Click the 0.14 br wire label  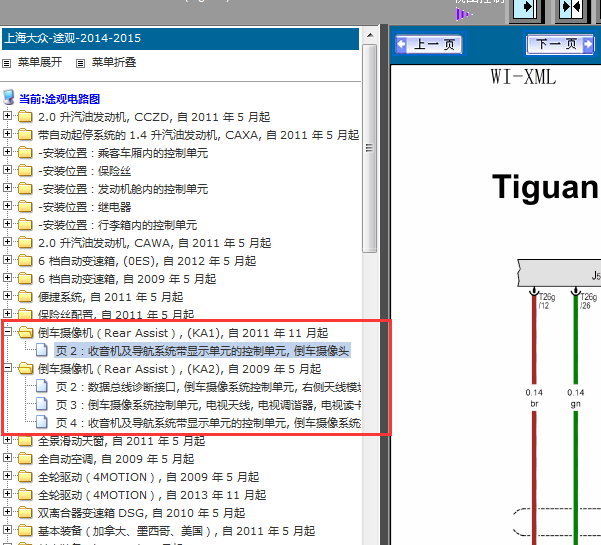[x=534, y=398]
